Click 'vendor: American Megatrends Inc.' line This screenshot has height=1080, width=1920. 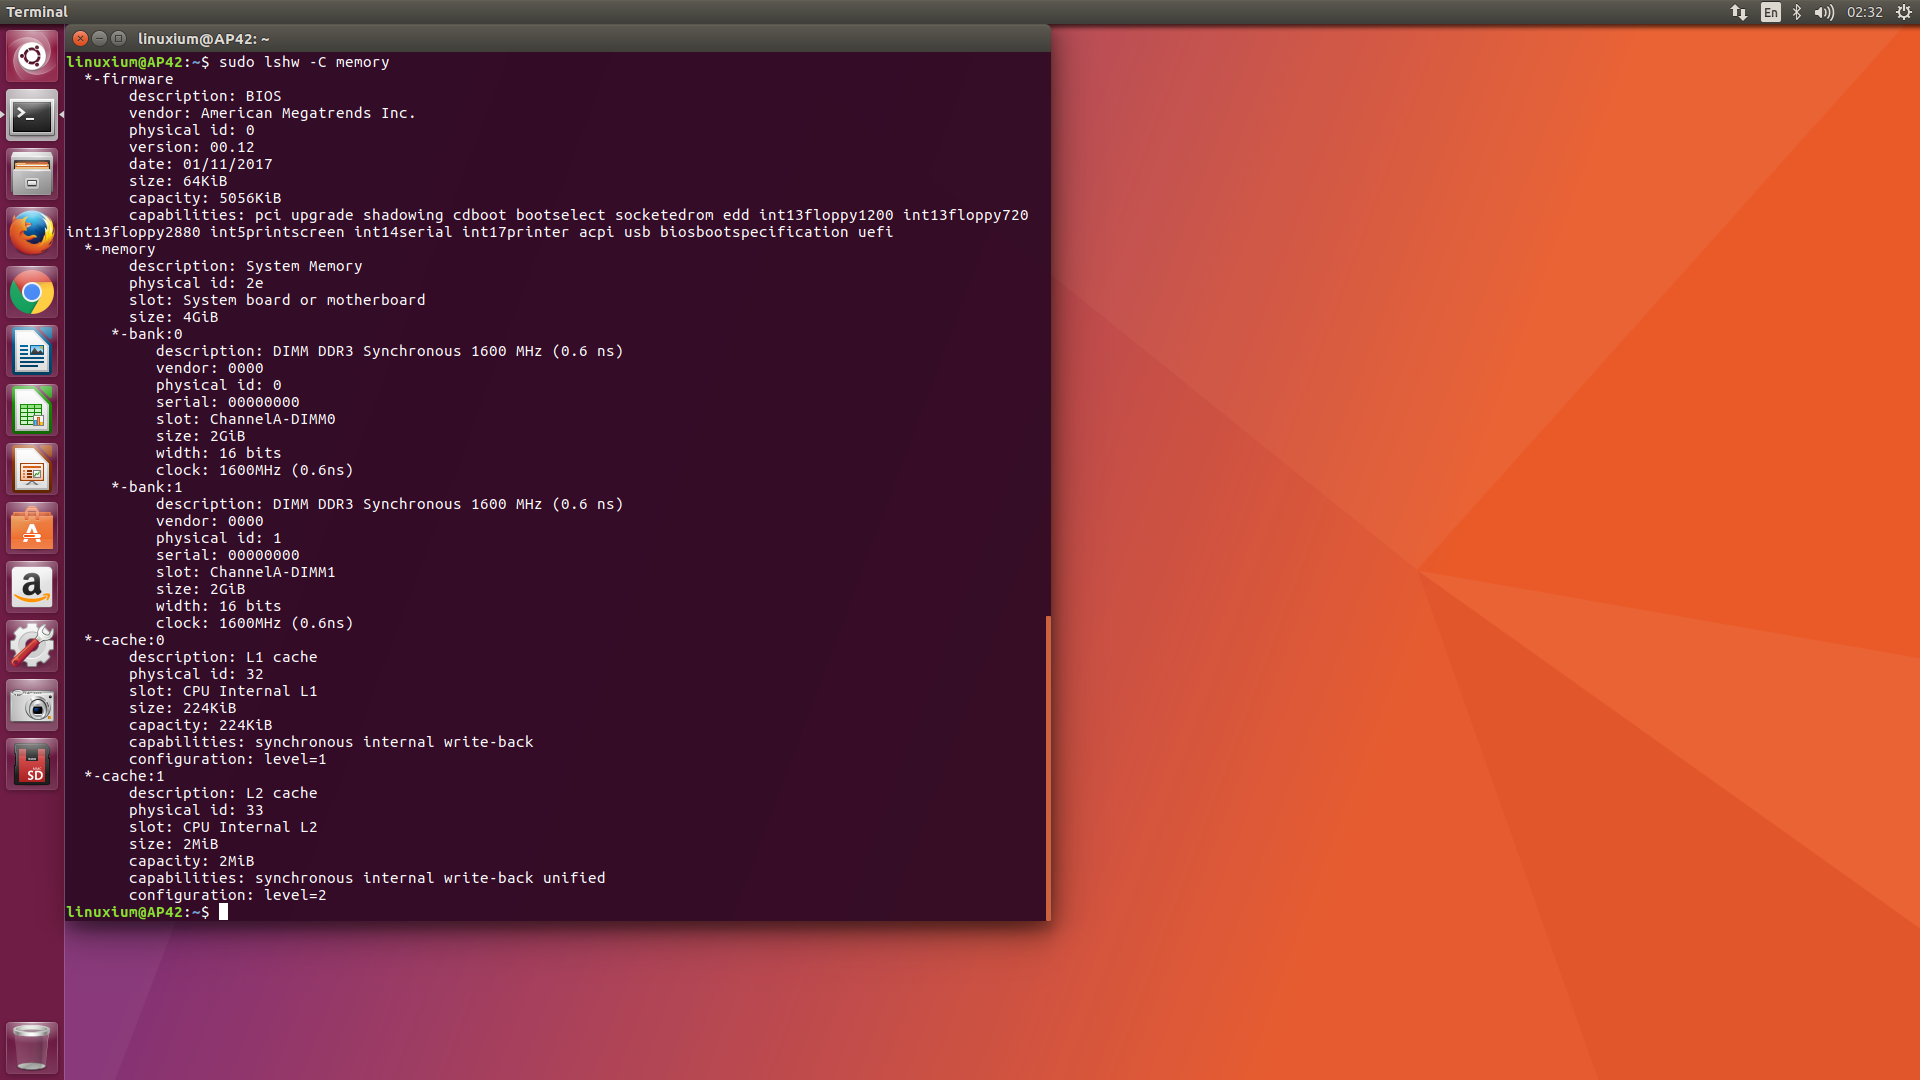coord(272,113)
